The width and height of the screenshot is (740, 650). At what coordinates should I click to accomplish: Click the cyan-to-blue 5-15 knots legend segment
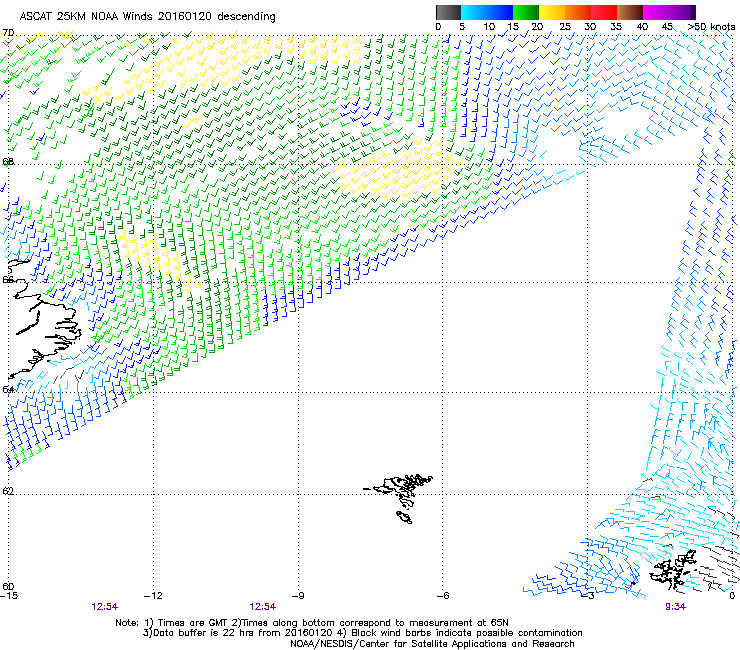[487, 12]
